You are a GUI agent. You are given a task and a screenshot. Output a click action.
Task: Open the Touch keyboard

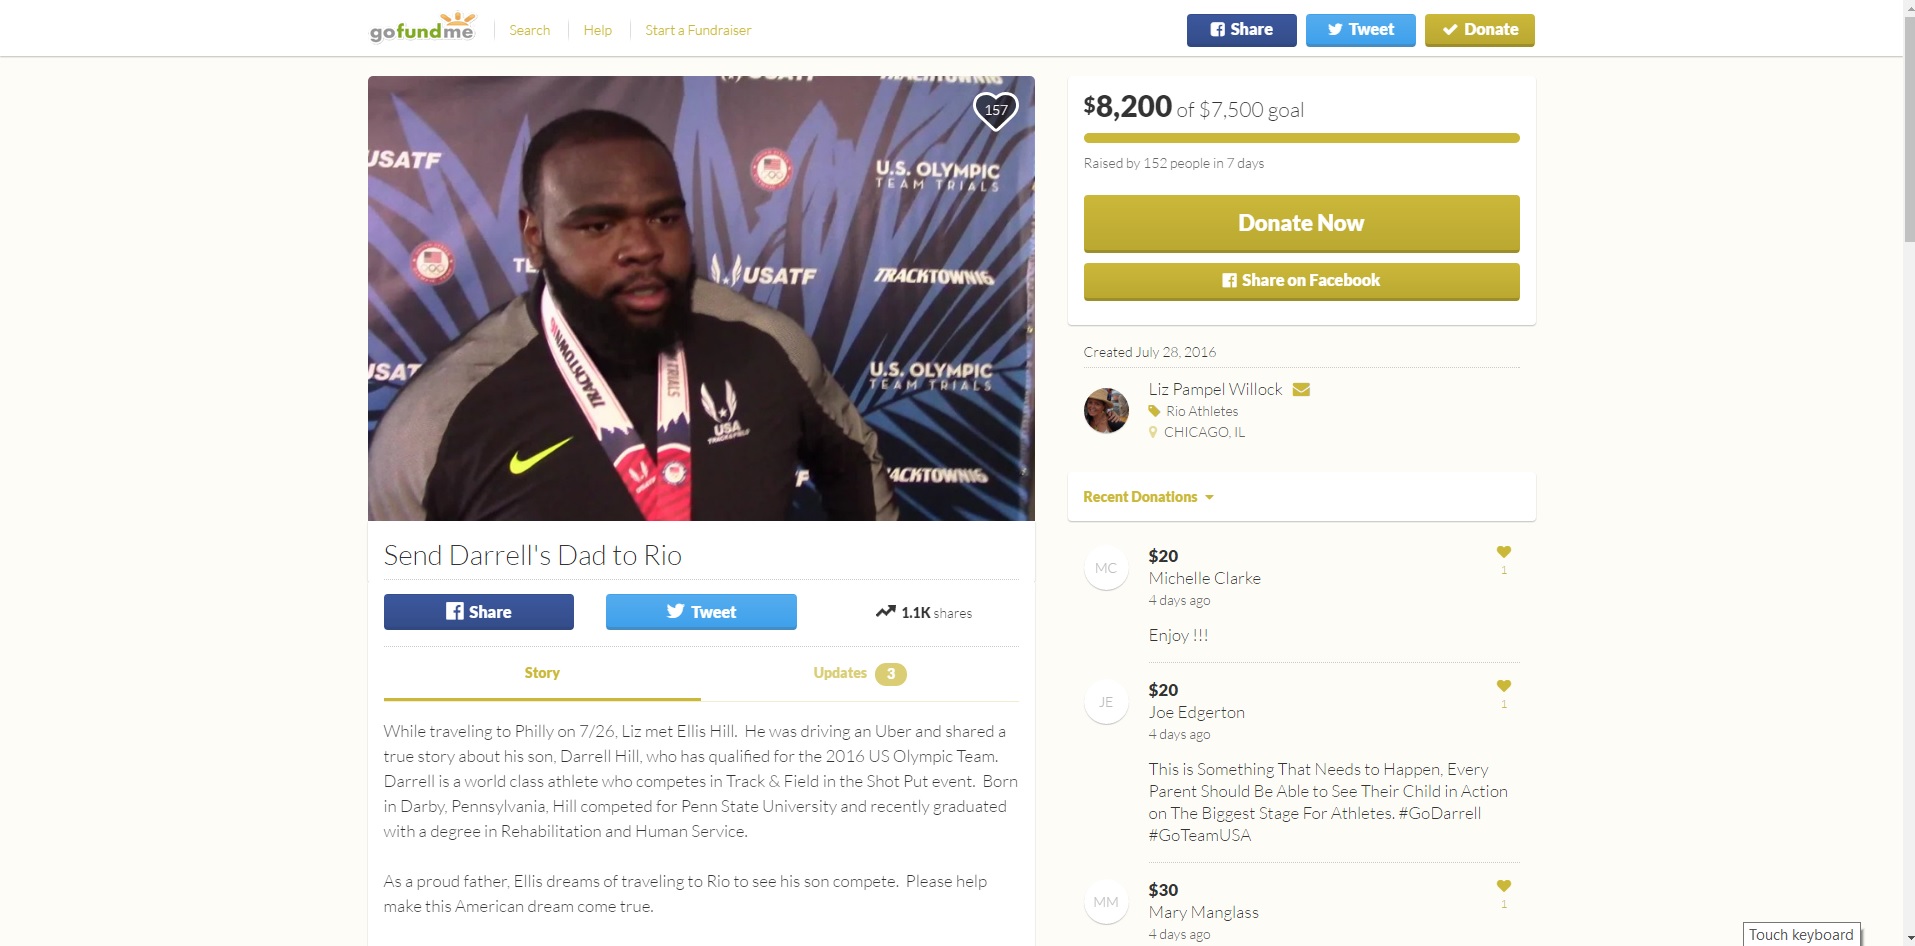coord(1801,934)
